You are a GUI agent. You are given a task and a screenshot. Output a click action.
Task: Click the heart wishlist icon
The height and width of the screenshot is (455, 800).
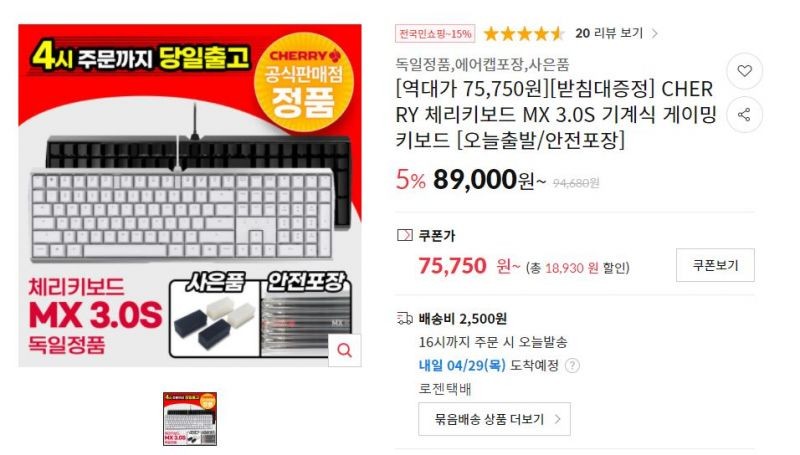[744, 71]
